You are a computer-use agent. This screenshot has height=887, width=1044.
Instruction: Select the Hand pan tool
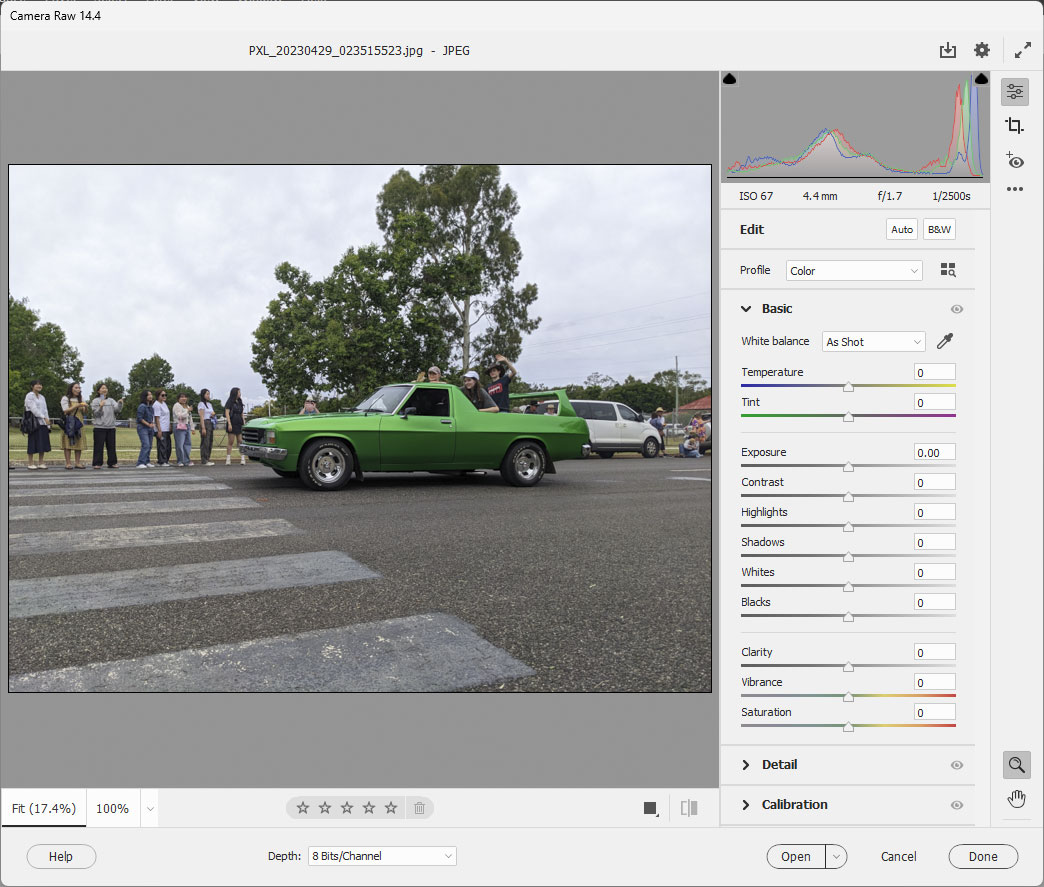(x=1016, y=798)
